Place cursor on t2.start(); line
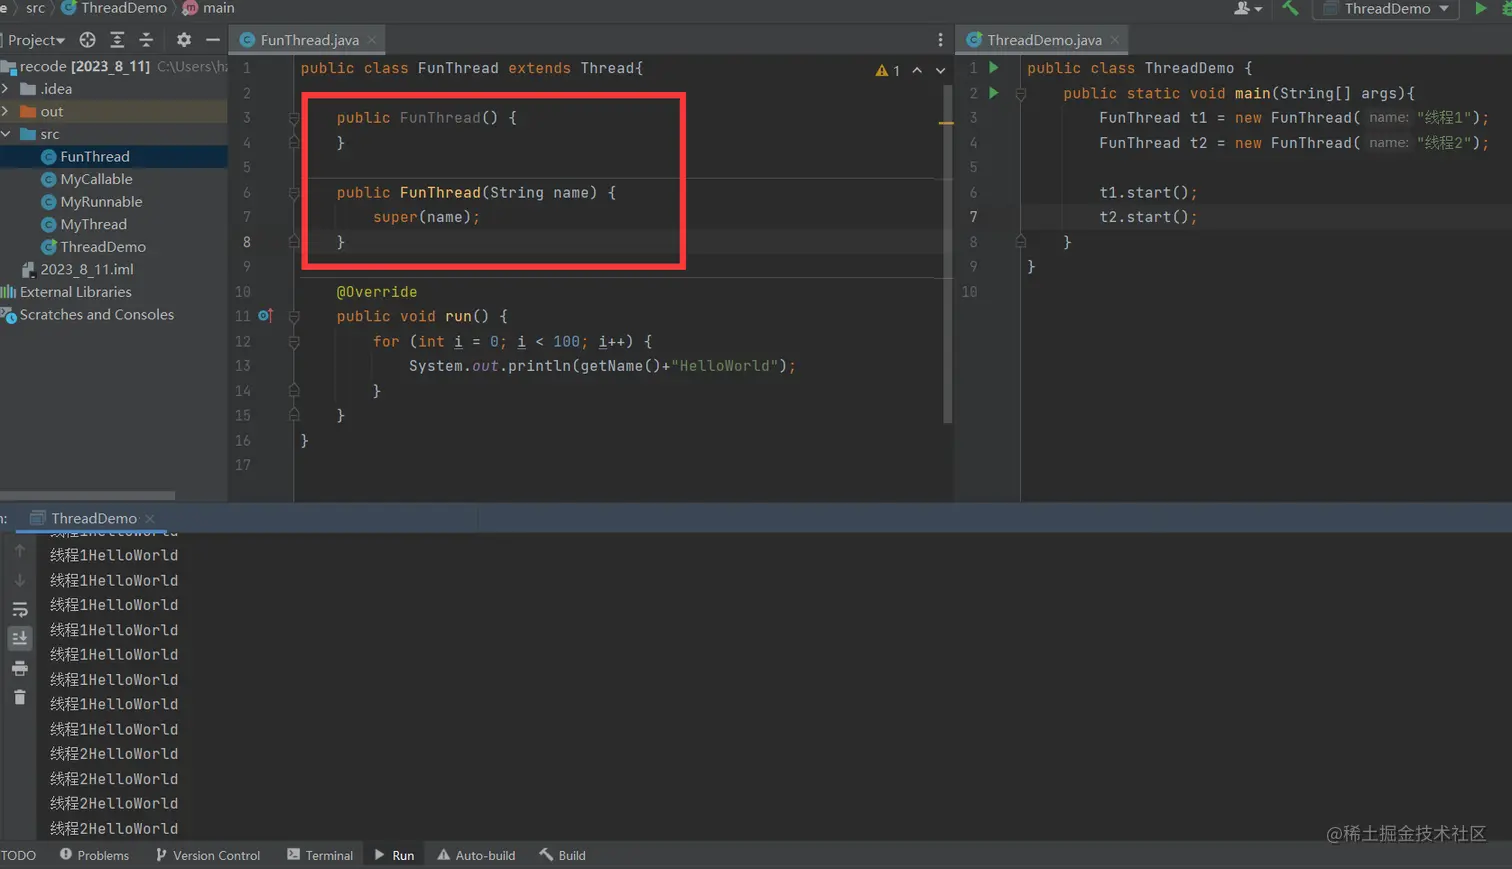Screen dimensions: 1512x869 point(1148,217)
